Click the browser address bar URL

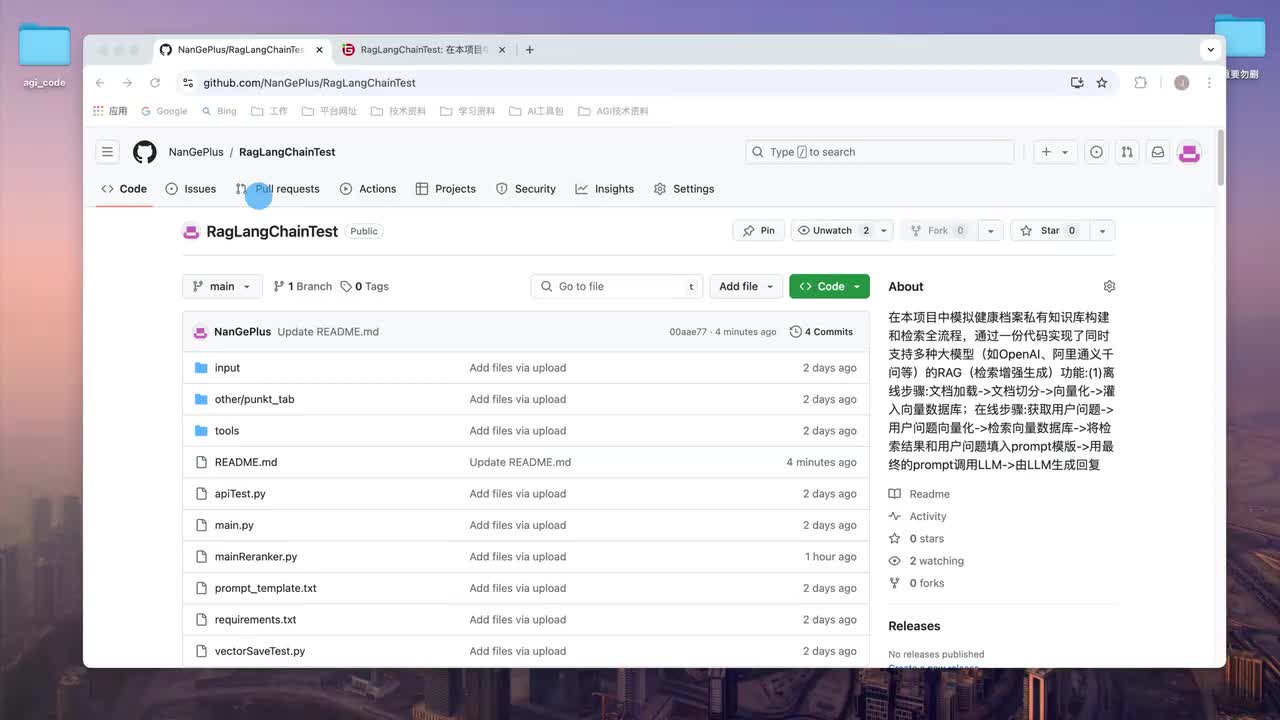tap(309, 83)
